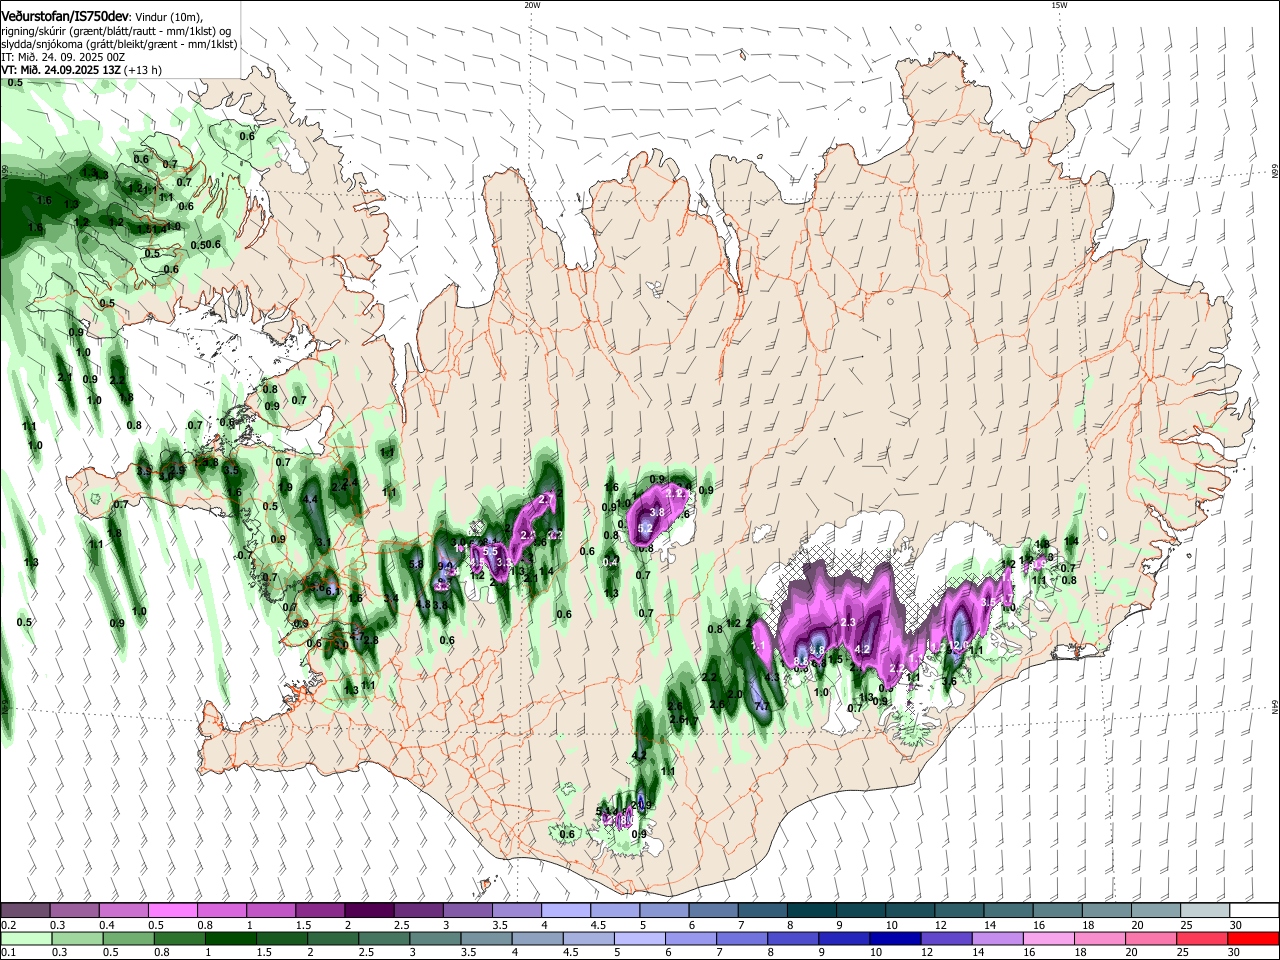Click the palest green 0.1–0.3 rain legend swatch
This screenshot has height=960, width=1280.
click(x=26, y=938)
